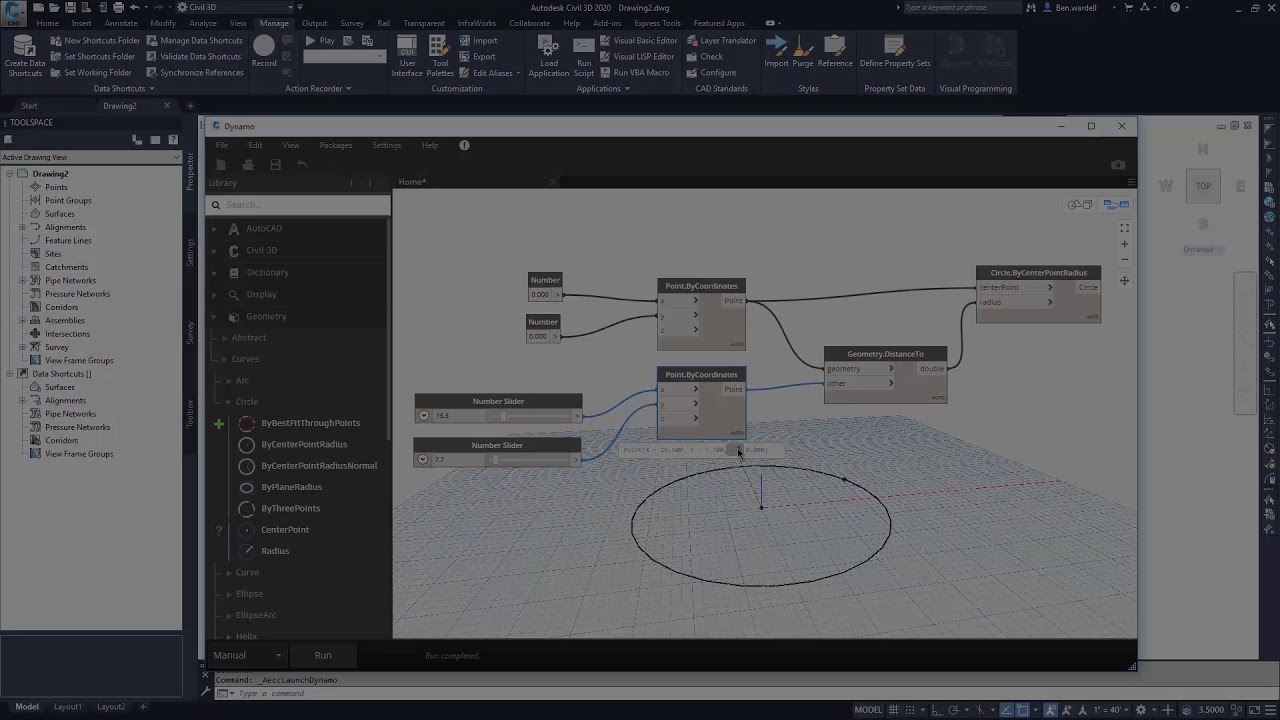Click Dynamo canvas zoom in plus
Viewport: 1280px width, 720px height.
(1124, 244)
